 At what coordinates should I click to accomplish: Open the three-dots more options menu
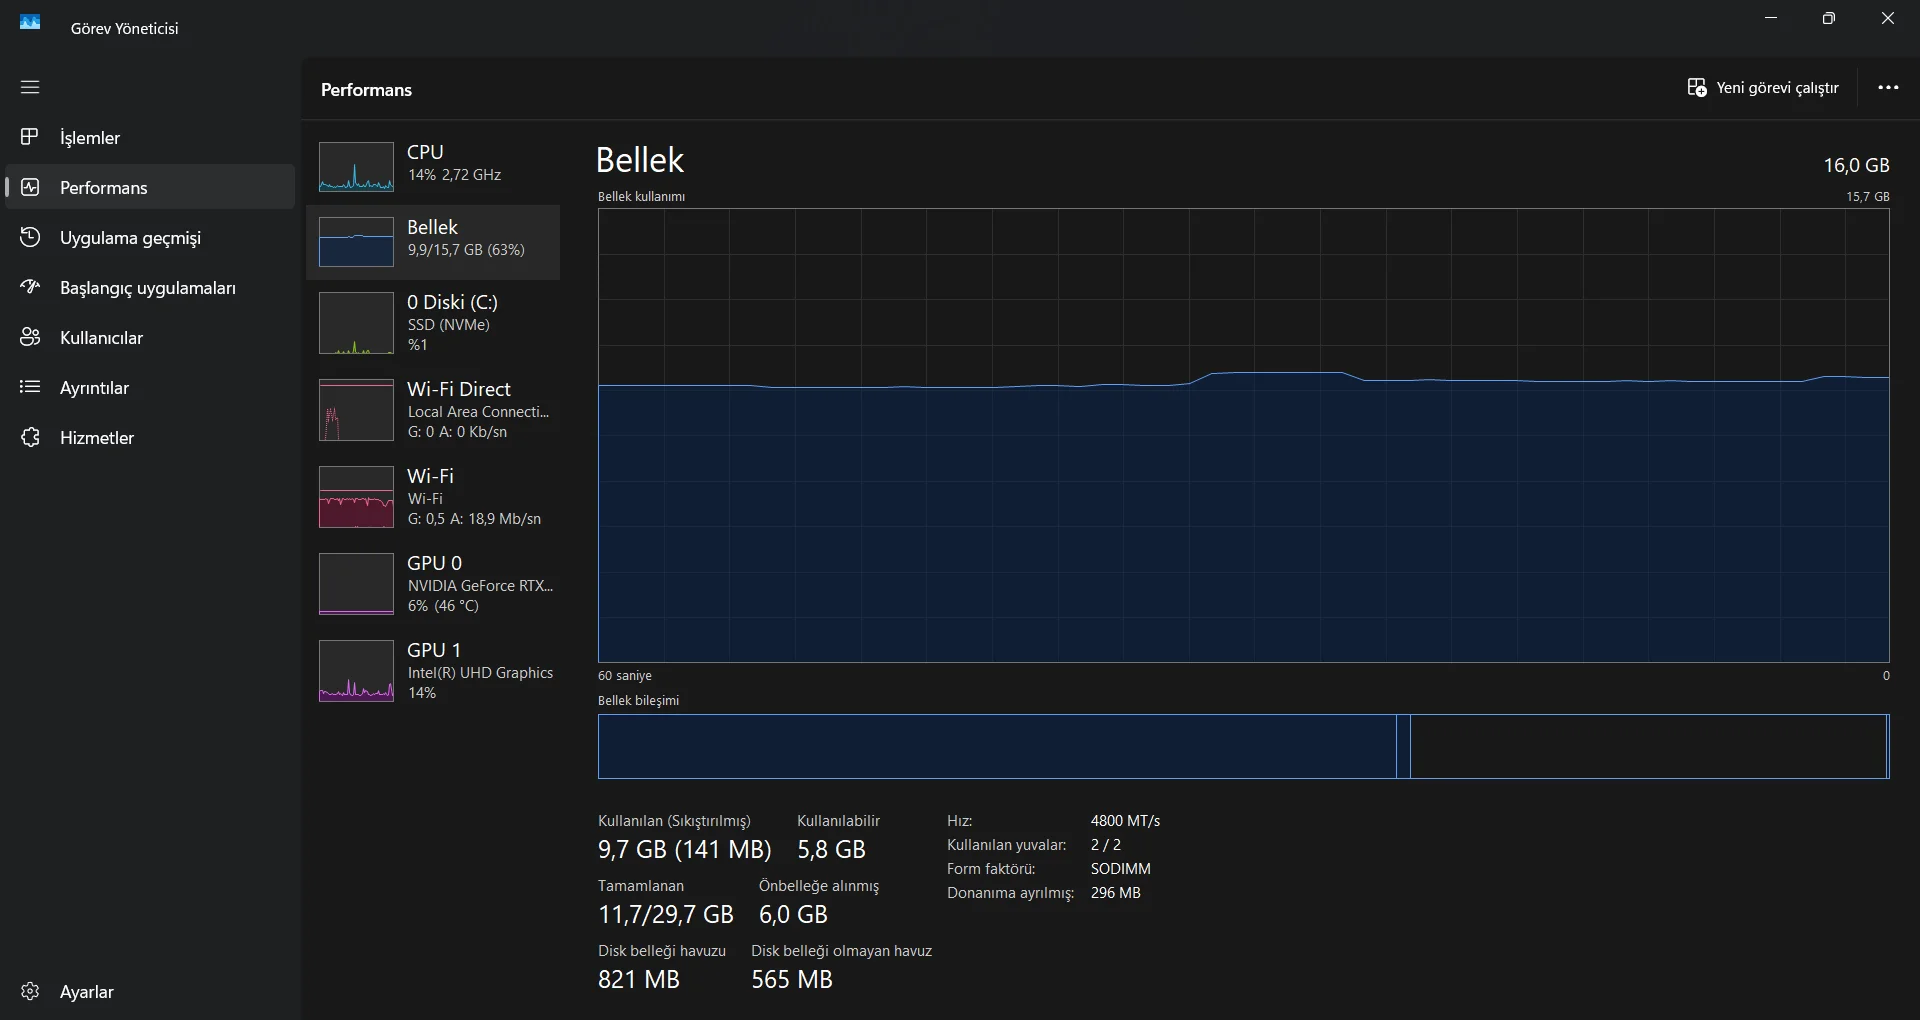pos(1888,88)
